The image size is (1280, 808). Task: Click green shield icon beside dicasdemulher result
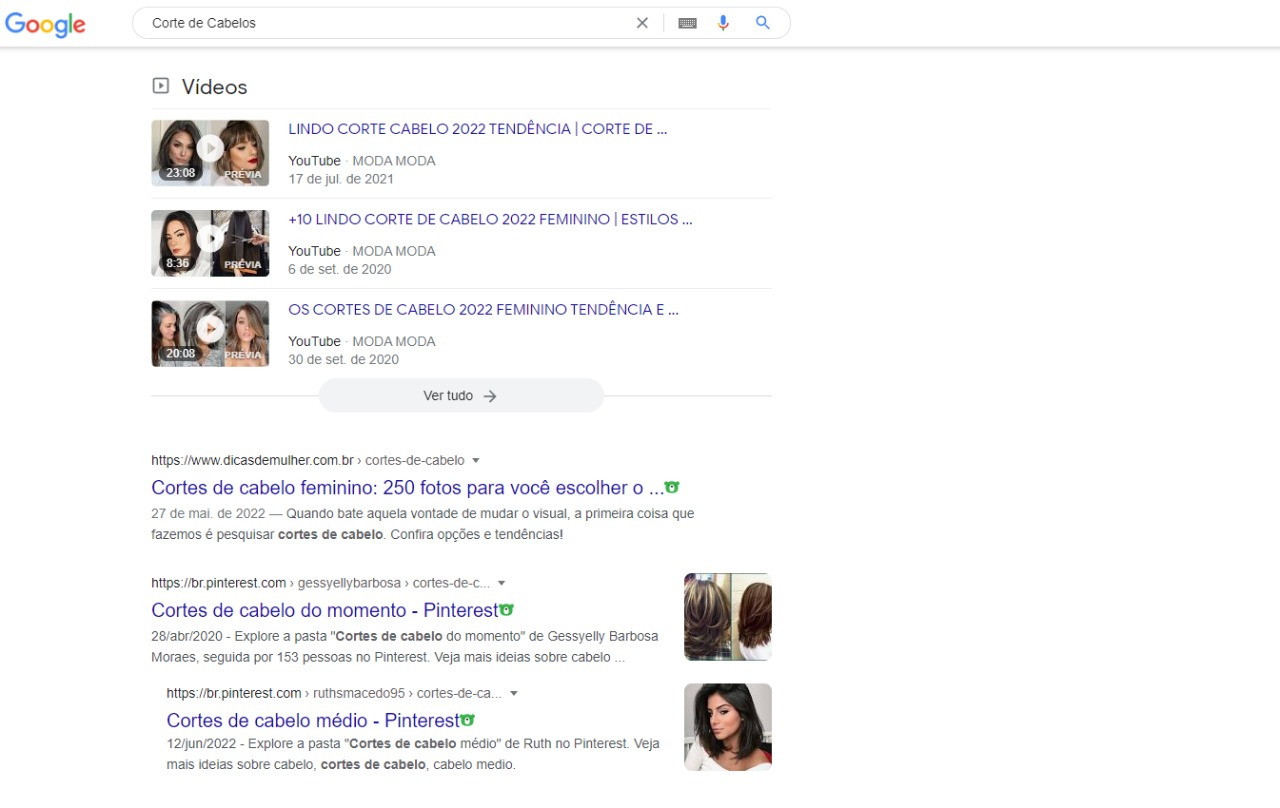[x=672, y=487]
